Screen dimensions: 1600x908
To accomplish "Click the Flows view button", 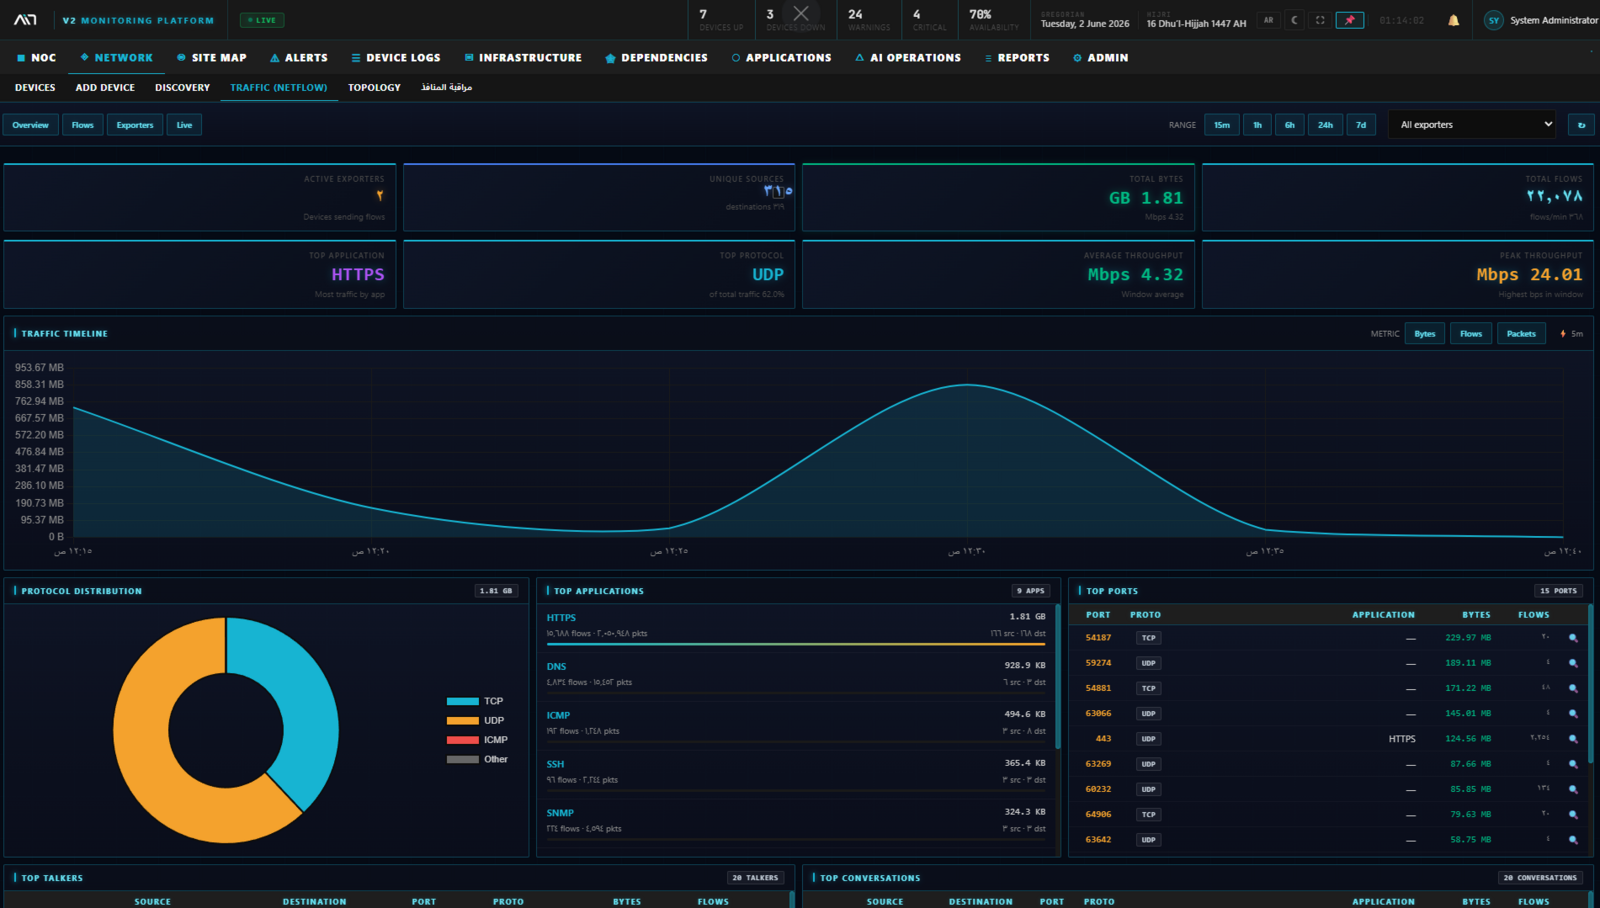I will tap(82, 125).
